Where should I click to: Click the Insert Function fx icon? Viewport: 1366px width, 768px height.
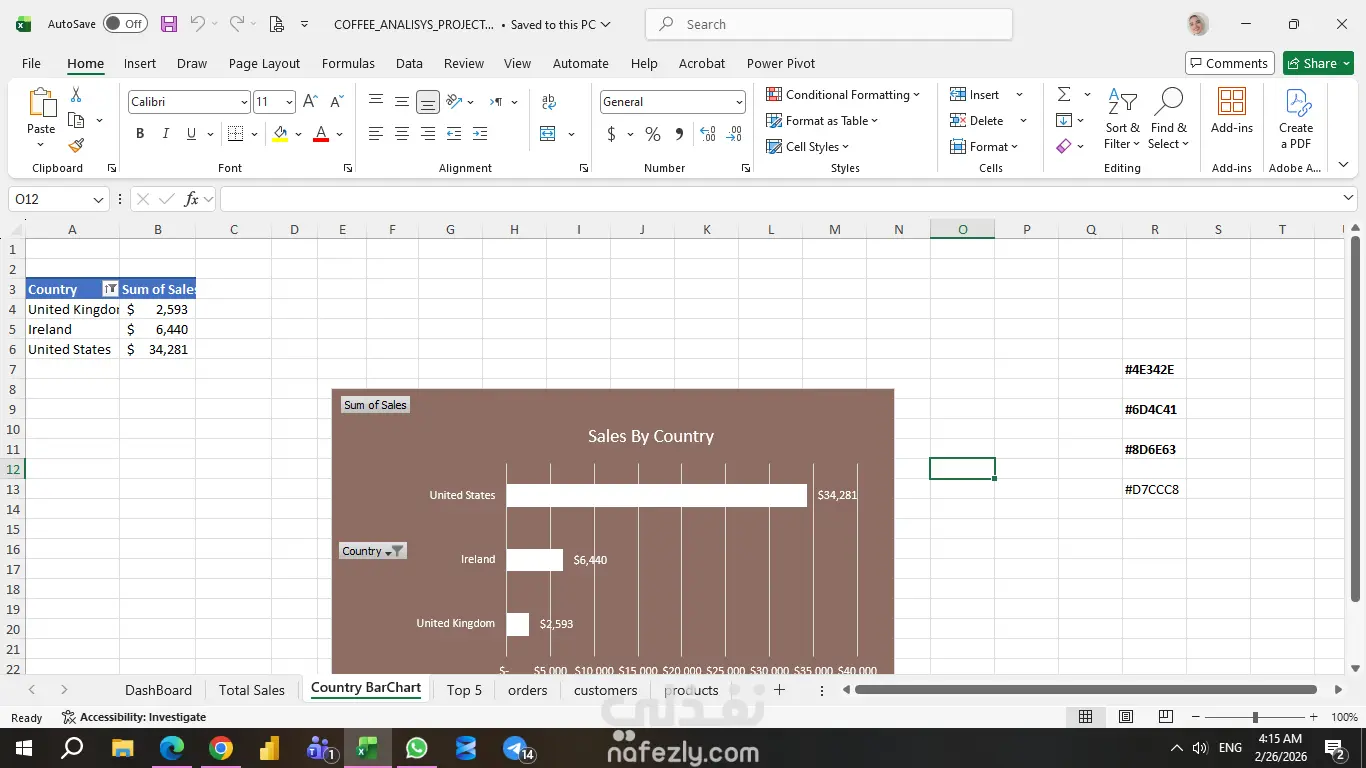(x=191, y=199)
